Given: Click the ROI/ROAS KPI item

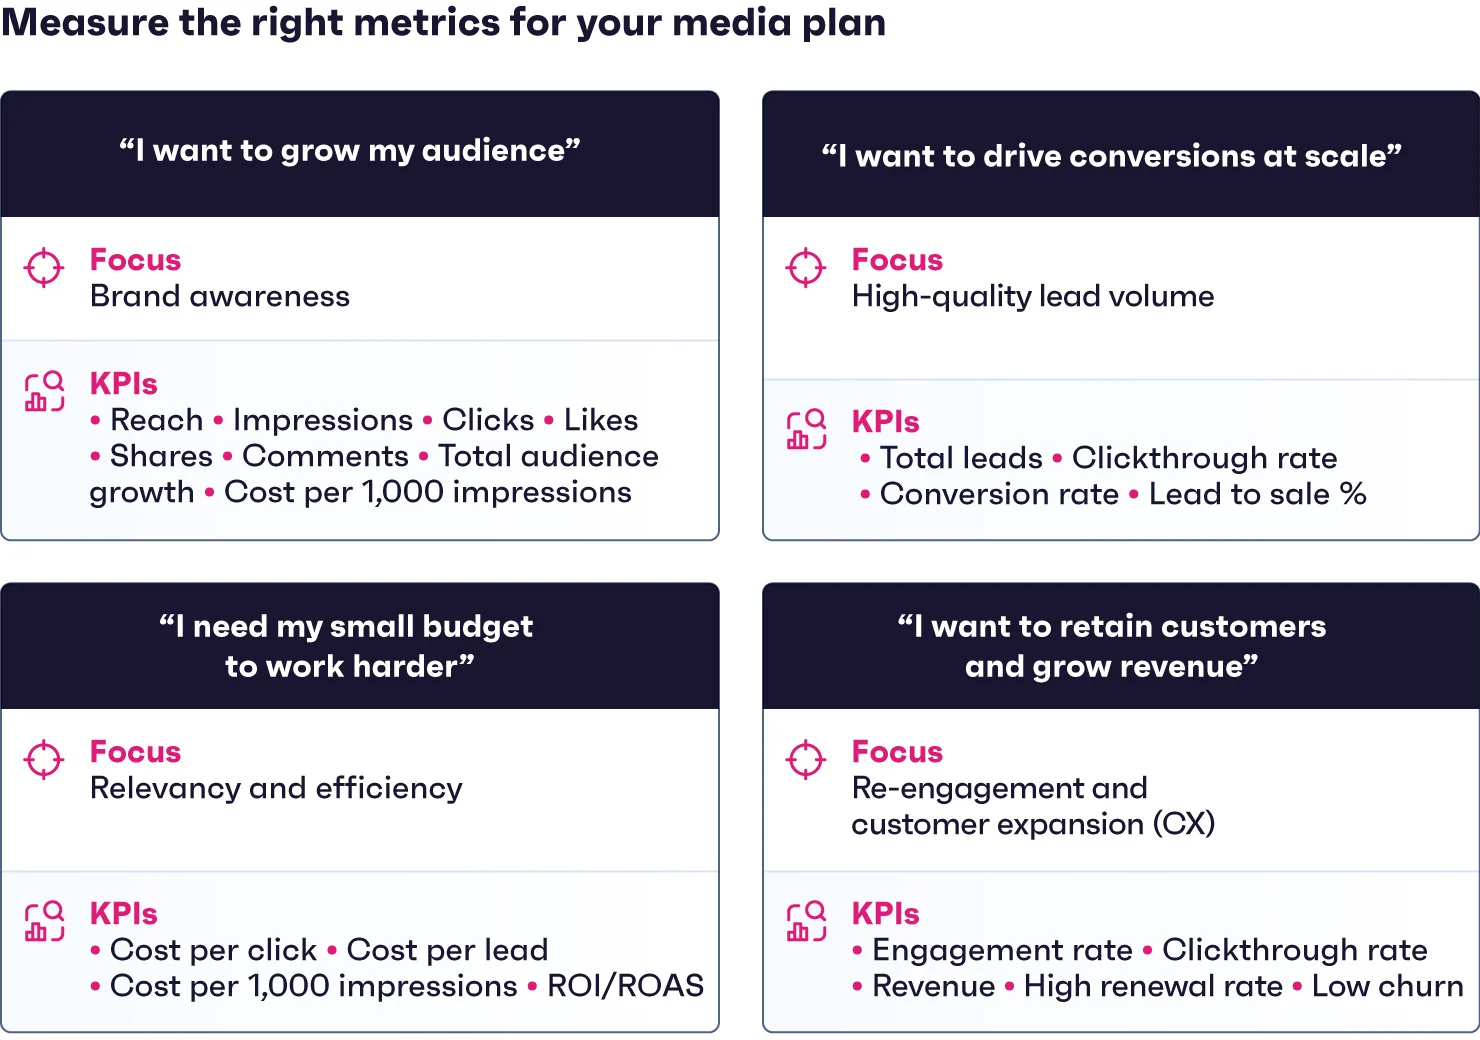Looking at the screenshot, I should coord(625,986).
